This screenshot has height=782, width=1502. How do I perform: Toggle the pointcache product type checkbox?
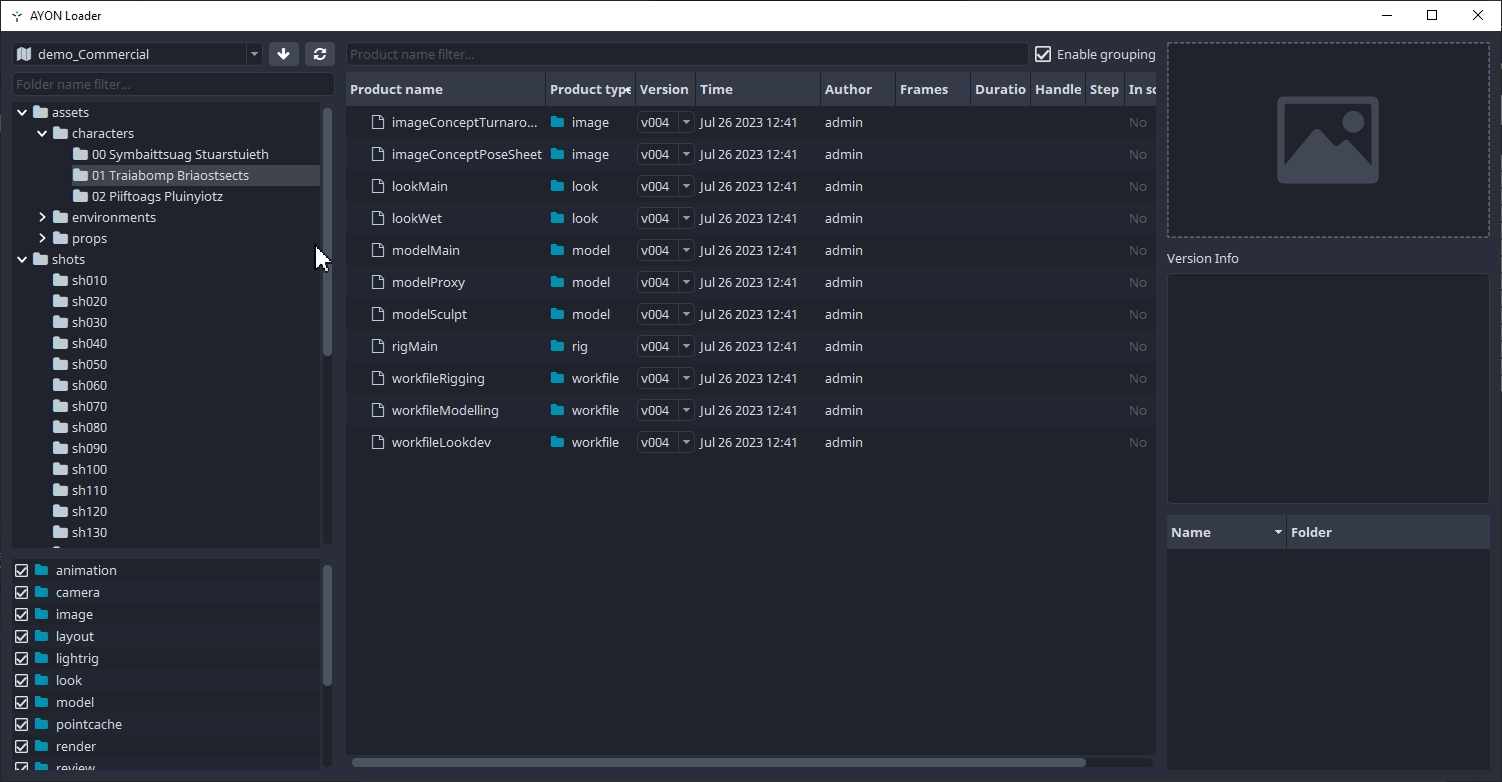click(x=22, y=724)
